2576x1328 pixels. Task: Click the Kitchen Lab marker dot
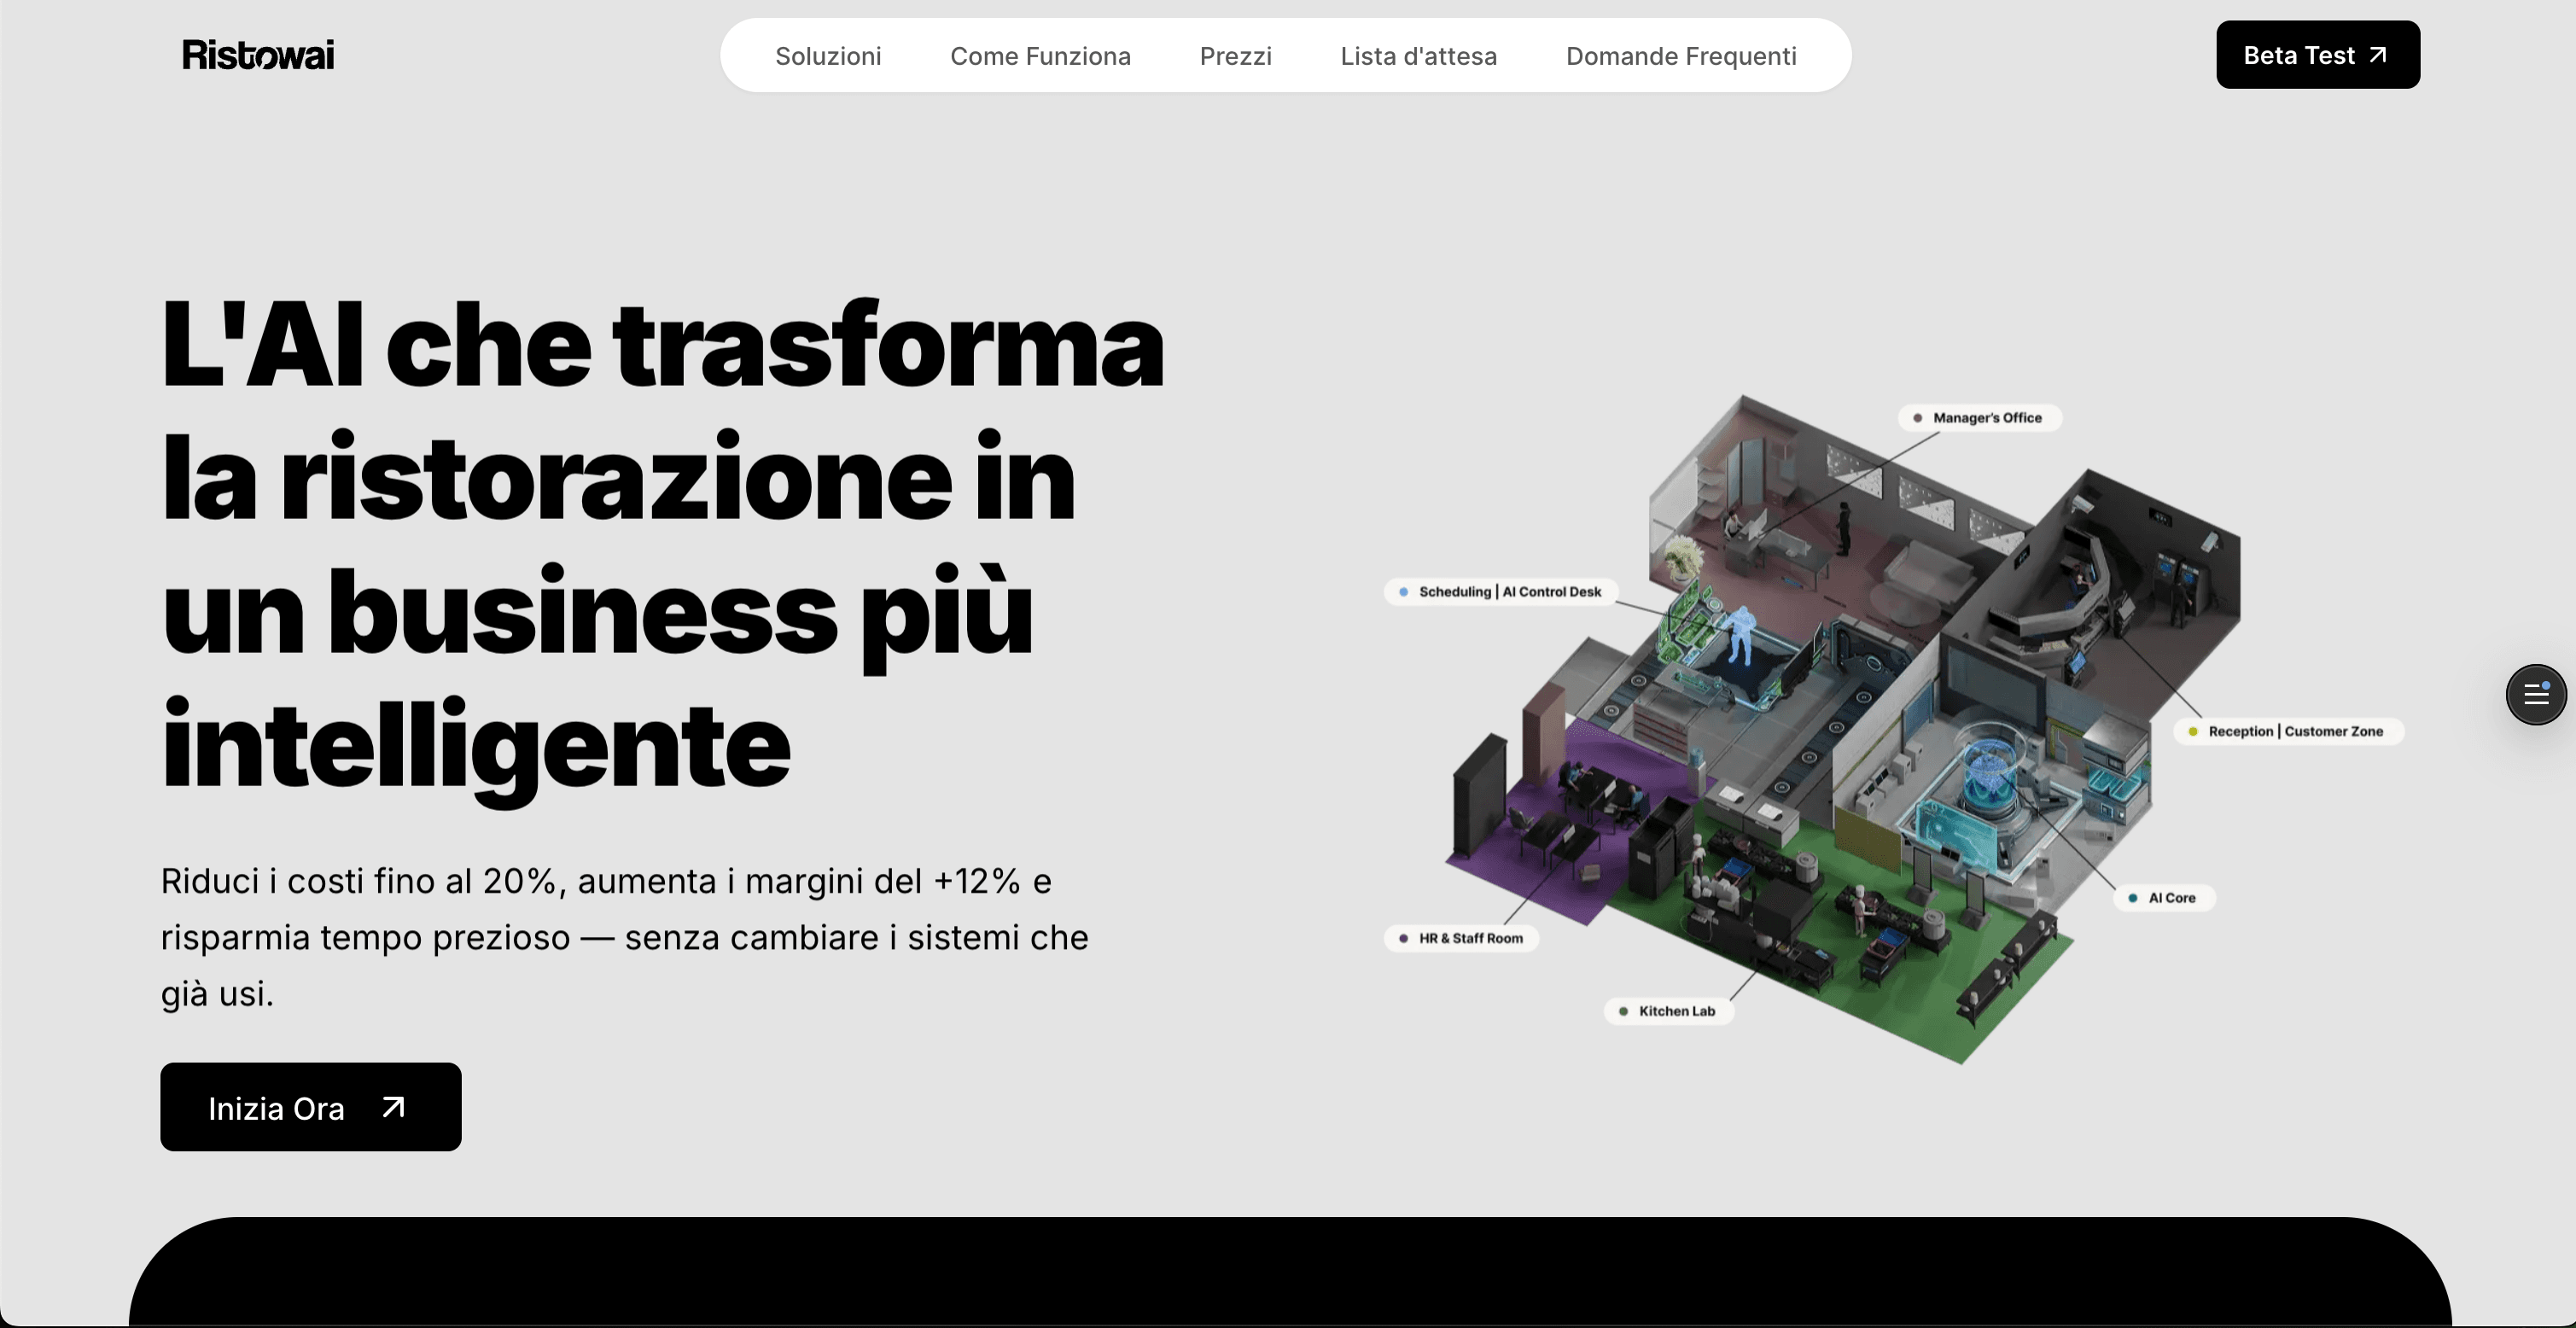point(1624,1011)
